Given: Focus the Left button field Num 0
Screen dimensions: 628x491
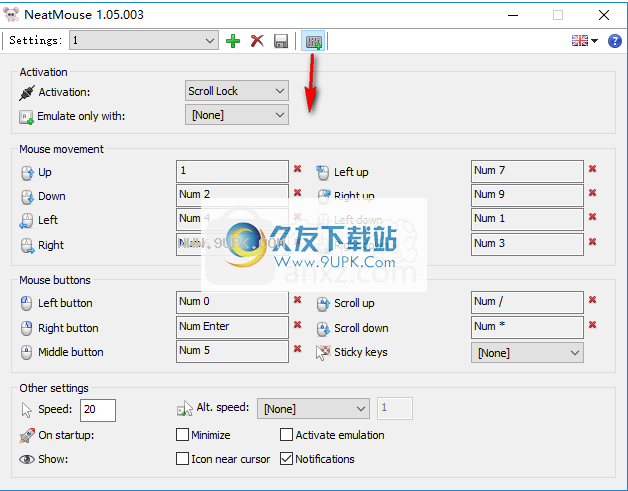Looking at the screenshot, I should click(x=232, y=302).
